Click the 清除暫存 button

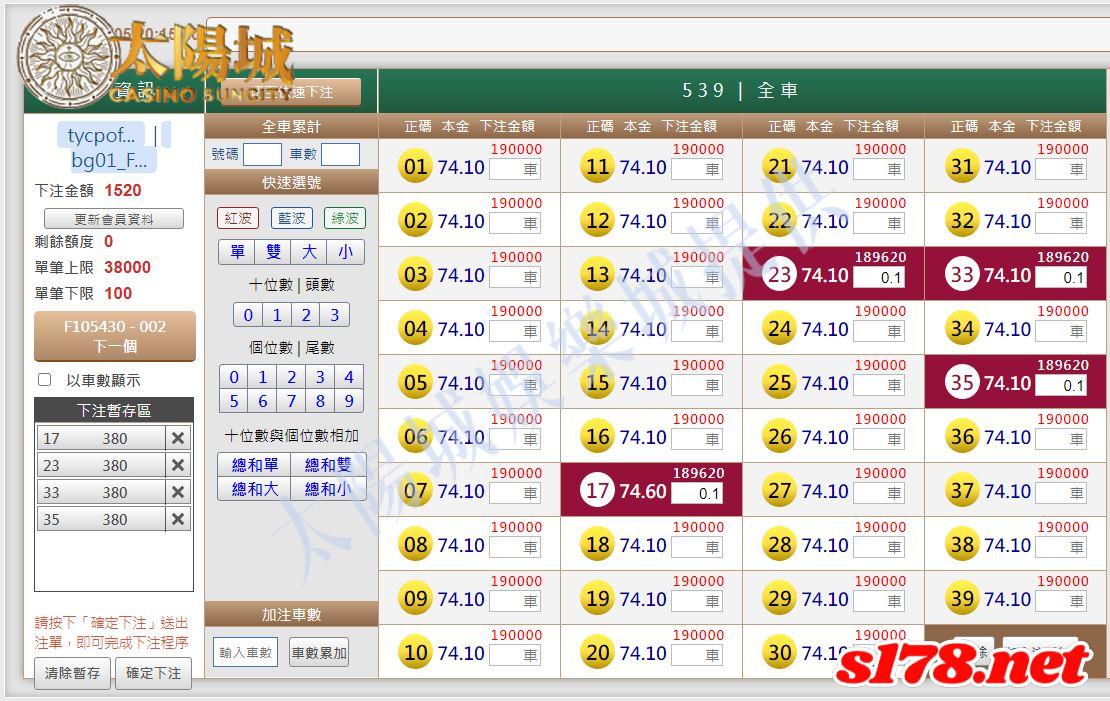(72, 673)
